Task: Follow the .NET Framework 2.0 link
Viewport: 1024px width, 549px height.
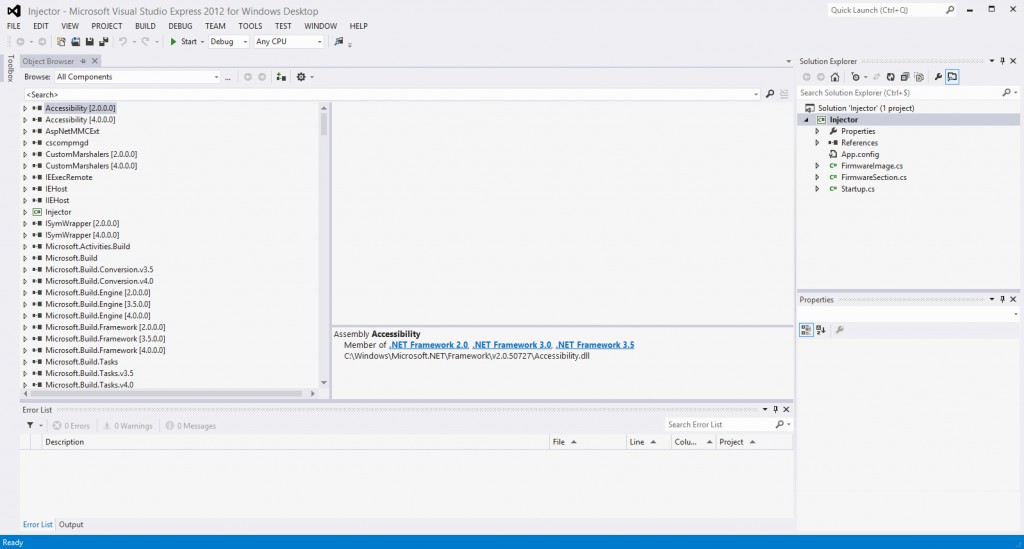Action: tap(428, 345)
